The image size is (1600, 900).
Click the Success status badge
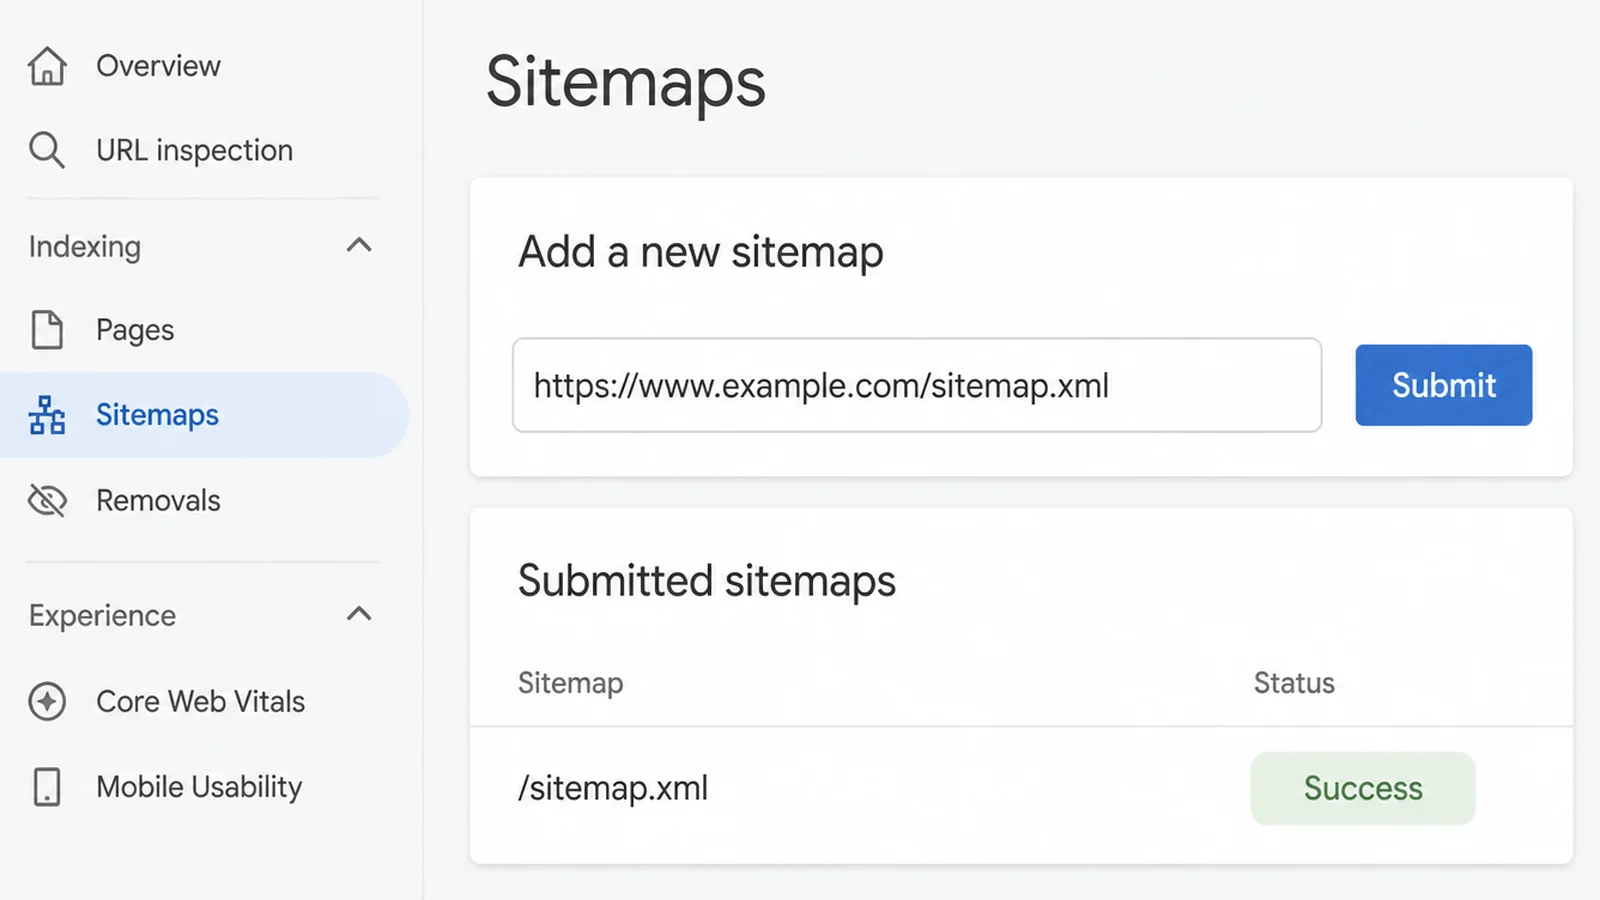(1363, 788)
